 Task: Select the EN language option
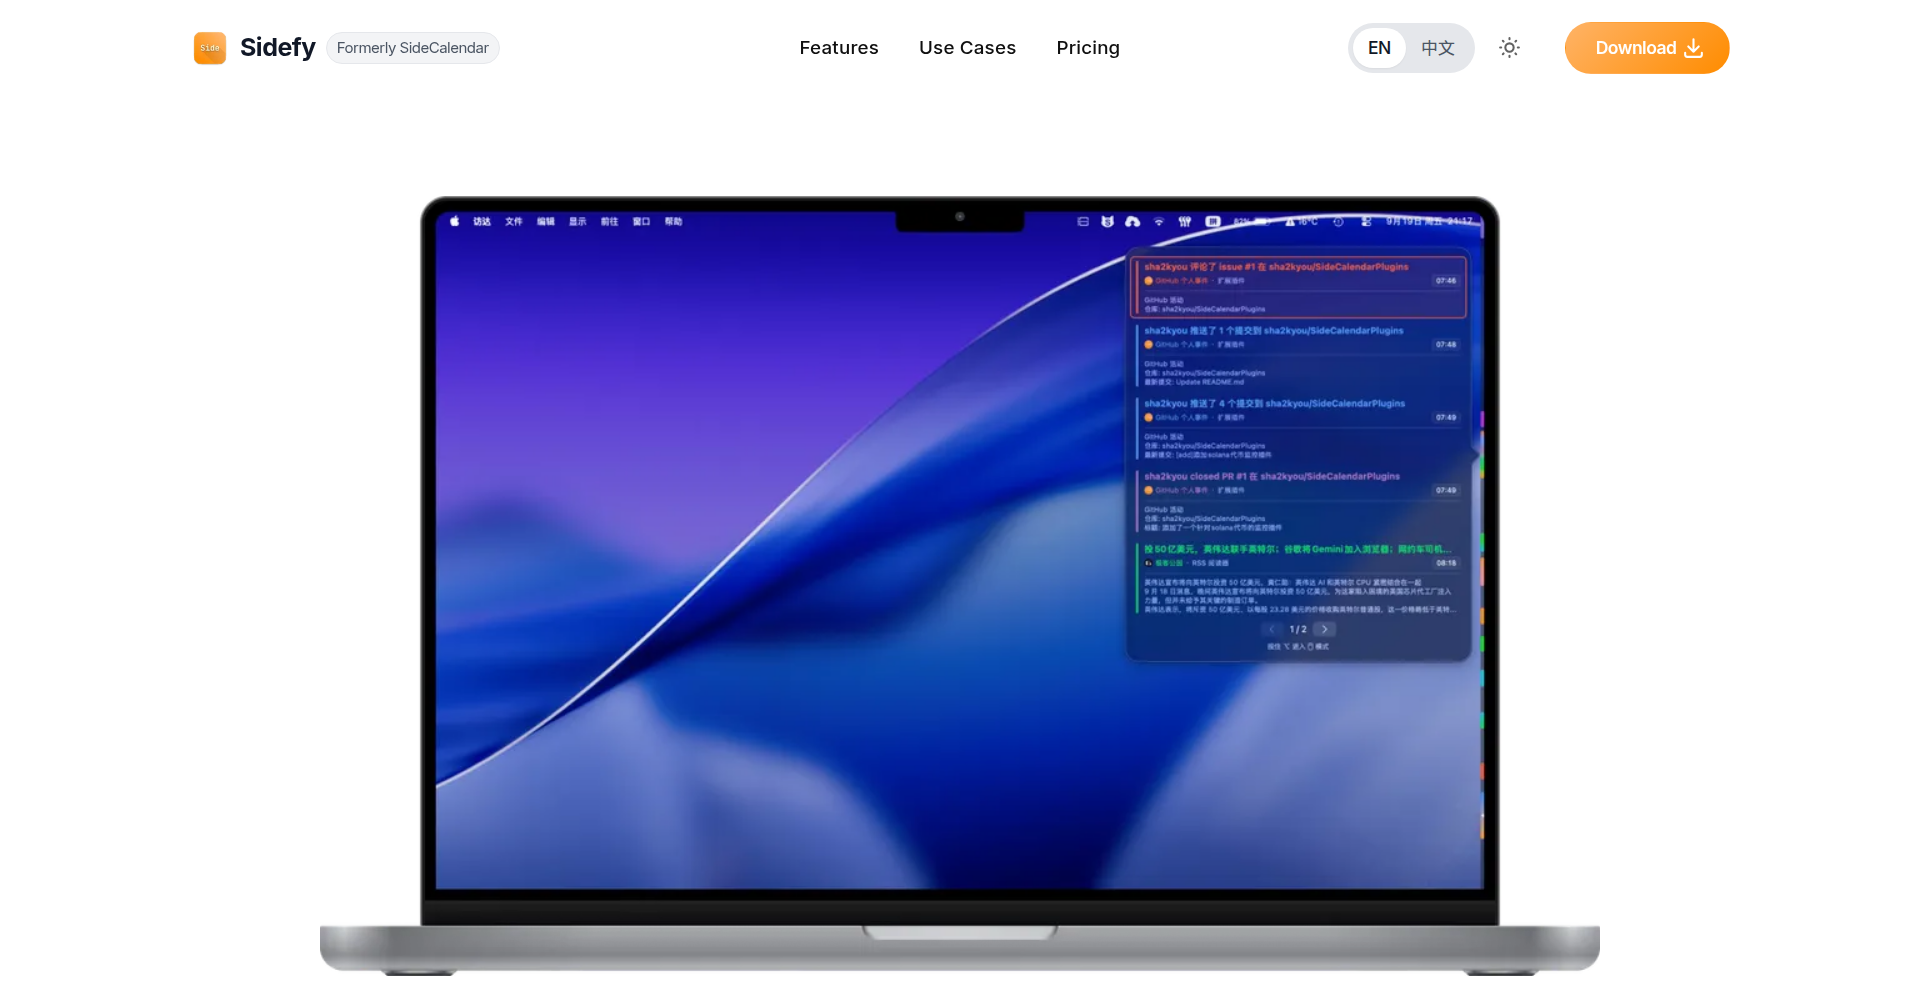(1379, 48)
